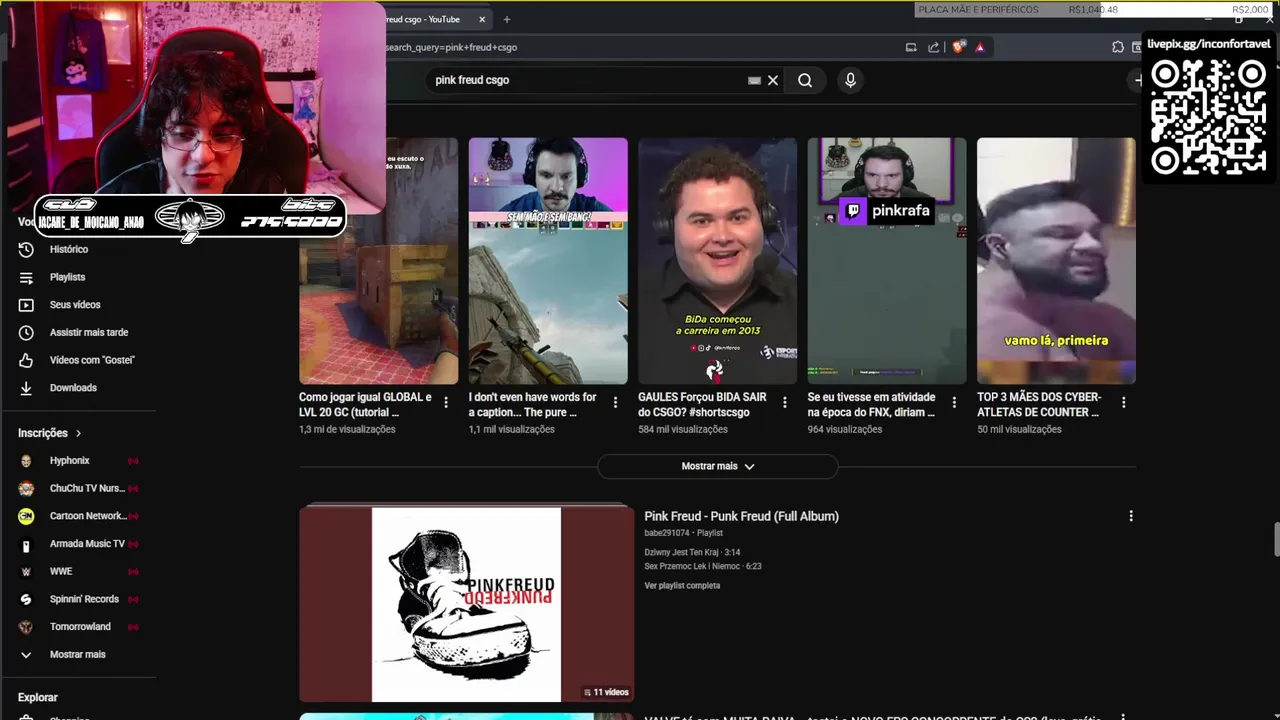
Task: Open 'Como jogar igual GLOBAL' short thumbnail
Action: [x=378, y=261]
